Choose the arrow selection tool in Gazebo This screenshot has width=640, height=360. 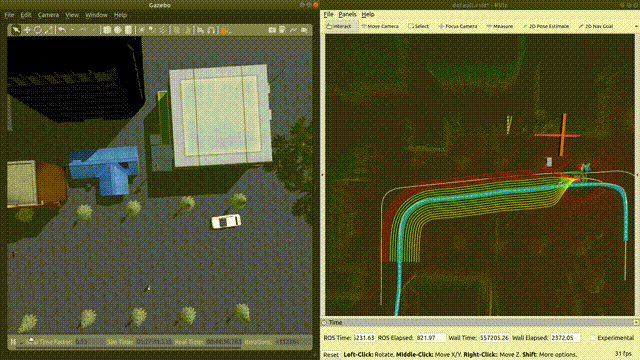(16, 30)
